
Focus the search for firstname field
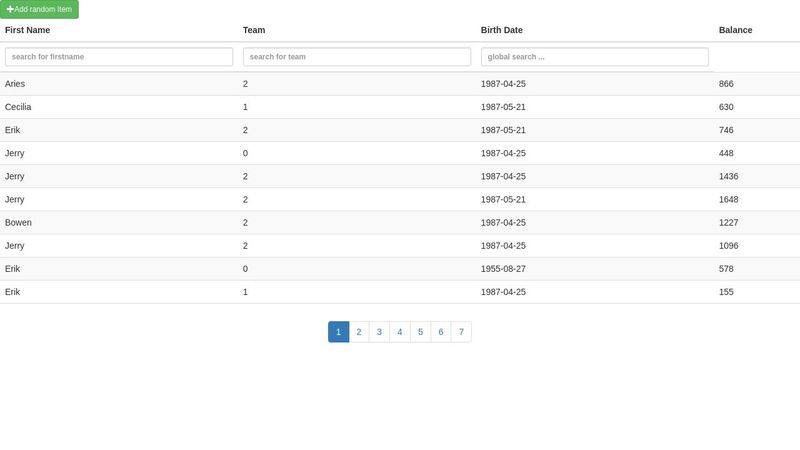click(119, 57)
